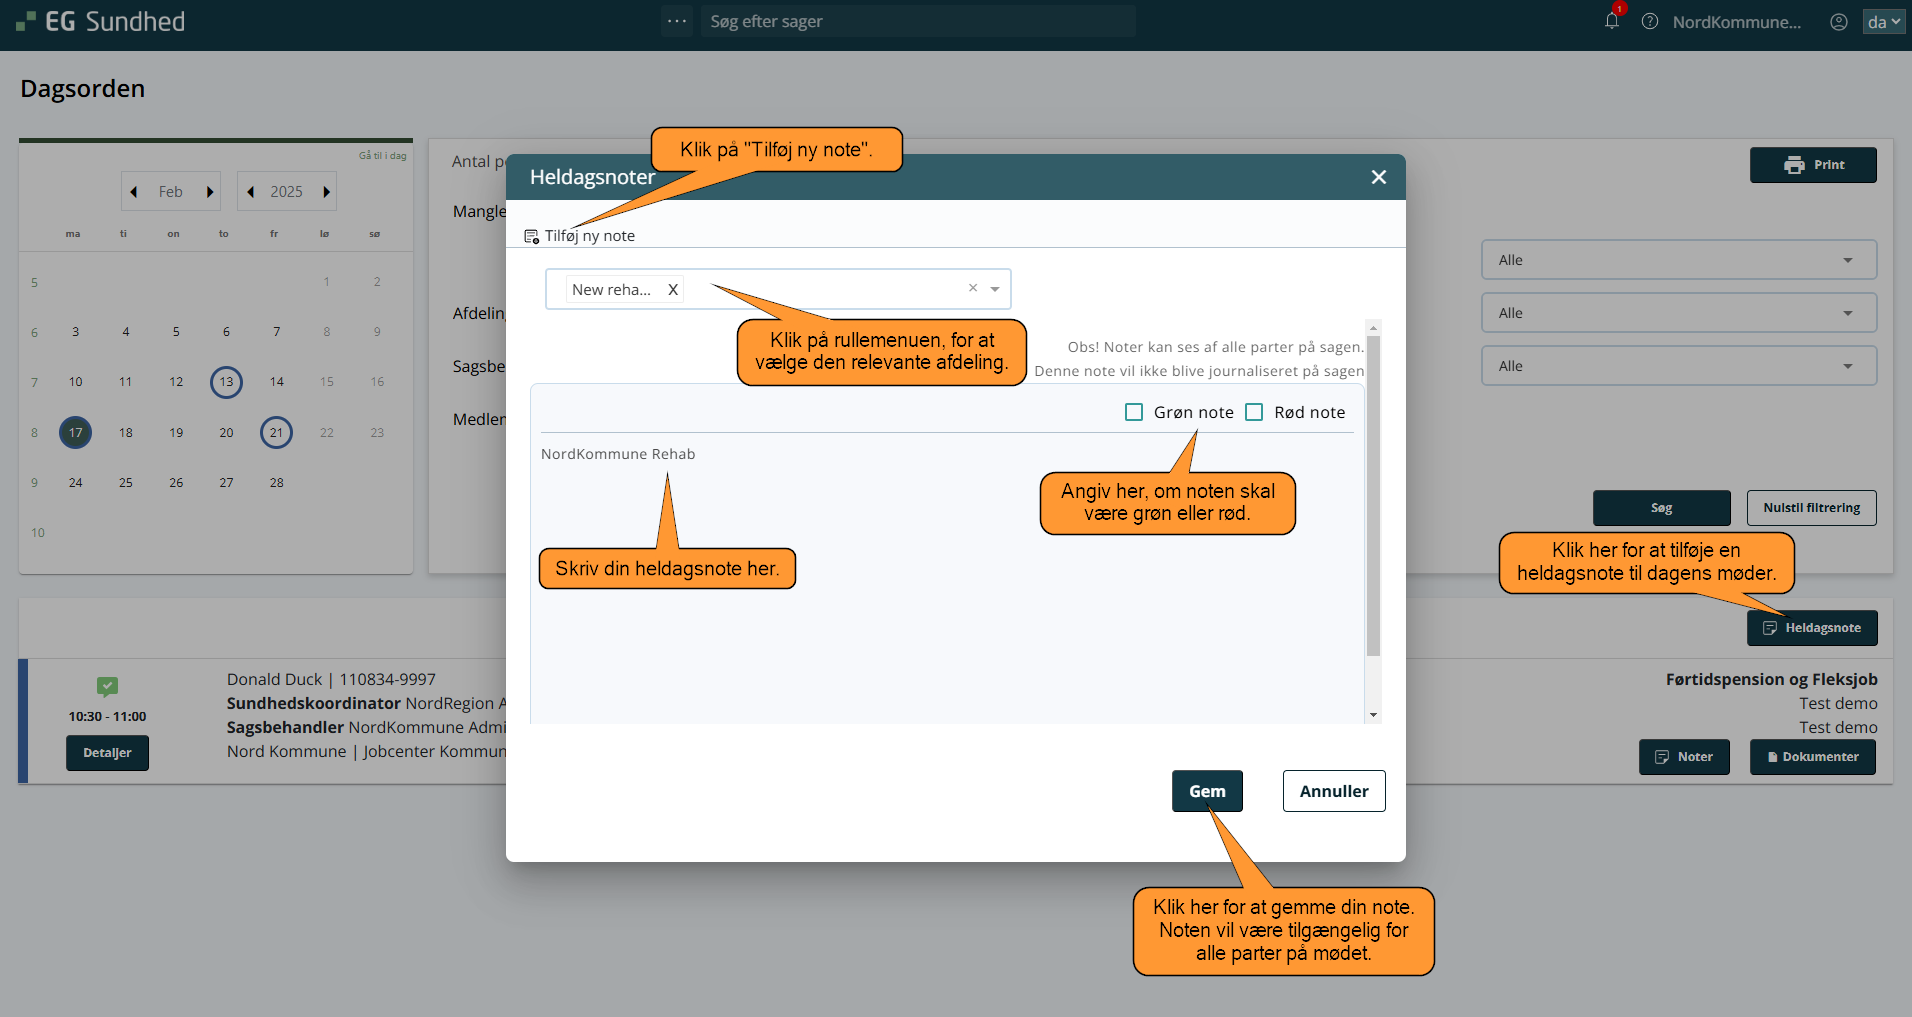Click the green appointment status icon

coord(108,686)
